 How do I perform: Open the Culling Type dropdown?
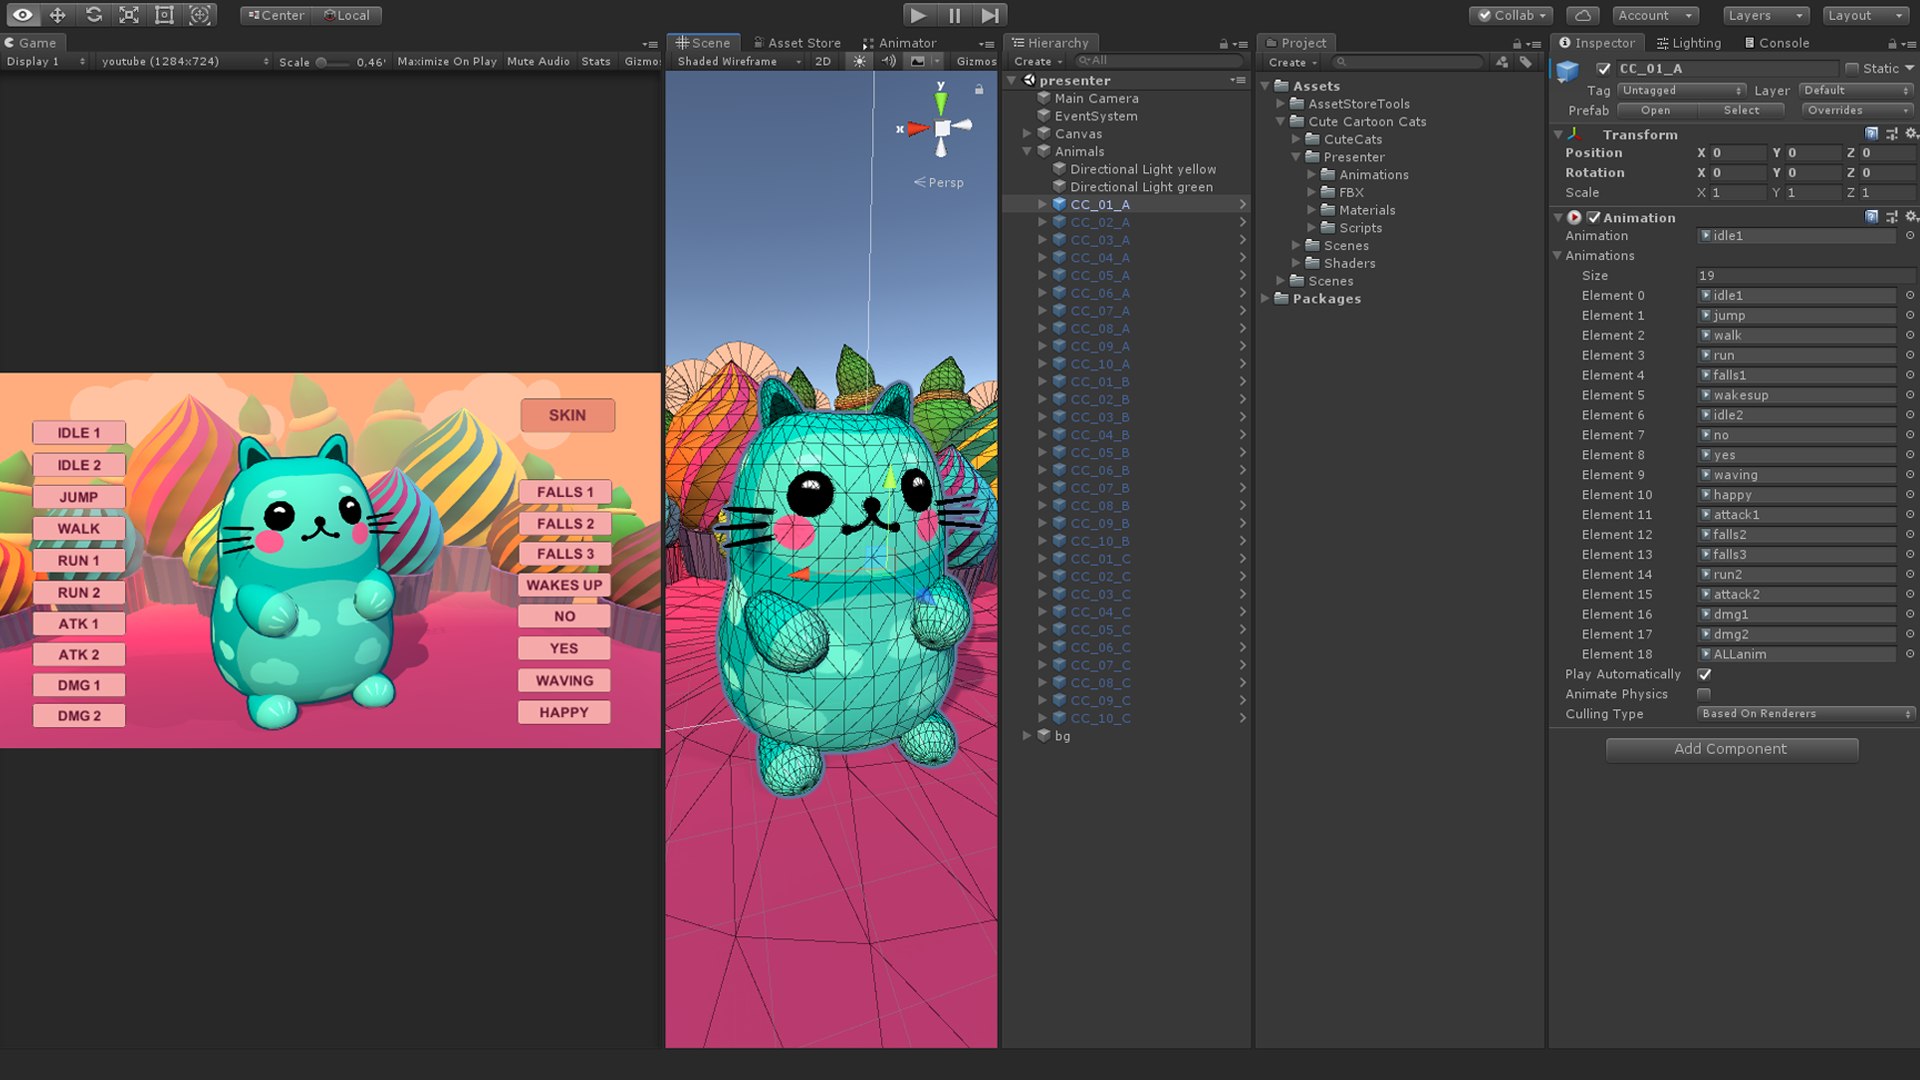(x=1806, y=714)
